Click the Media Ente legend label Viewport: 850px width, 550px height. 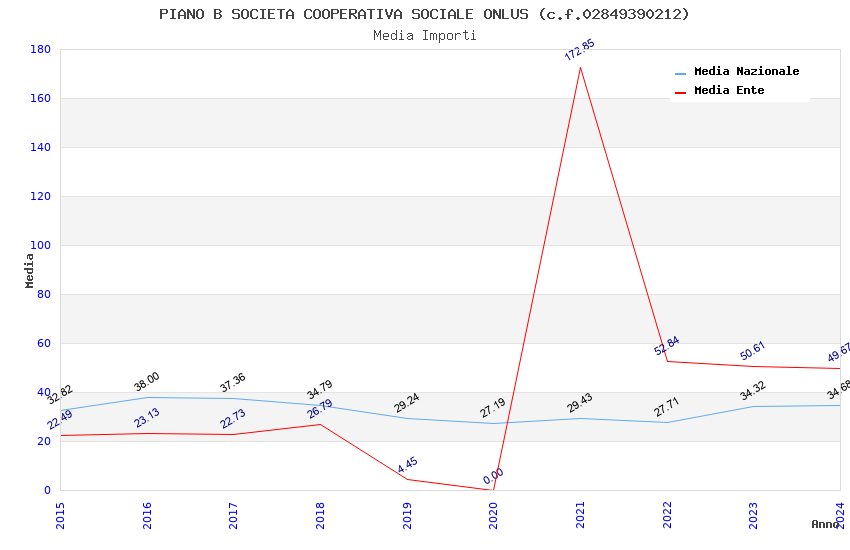pos(729,90)
